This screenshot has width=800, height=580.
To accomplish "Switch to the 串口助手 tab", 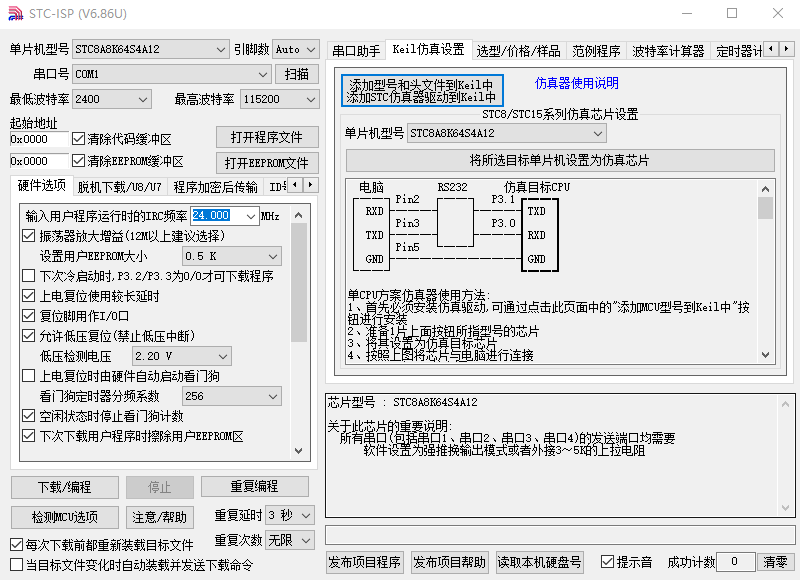I will [x=356, y=51].
